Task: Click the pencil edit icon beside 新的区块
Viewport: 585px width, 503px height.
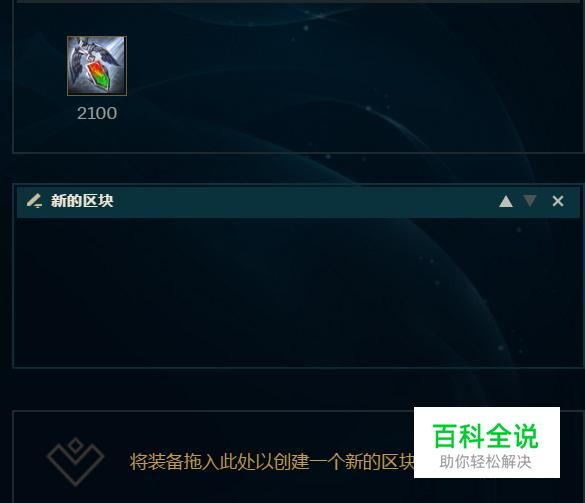Action: [34, 201]
